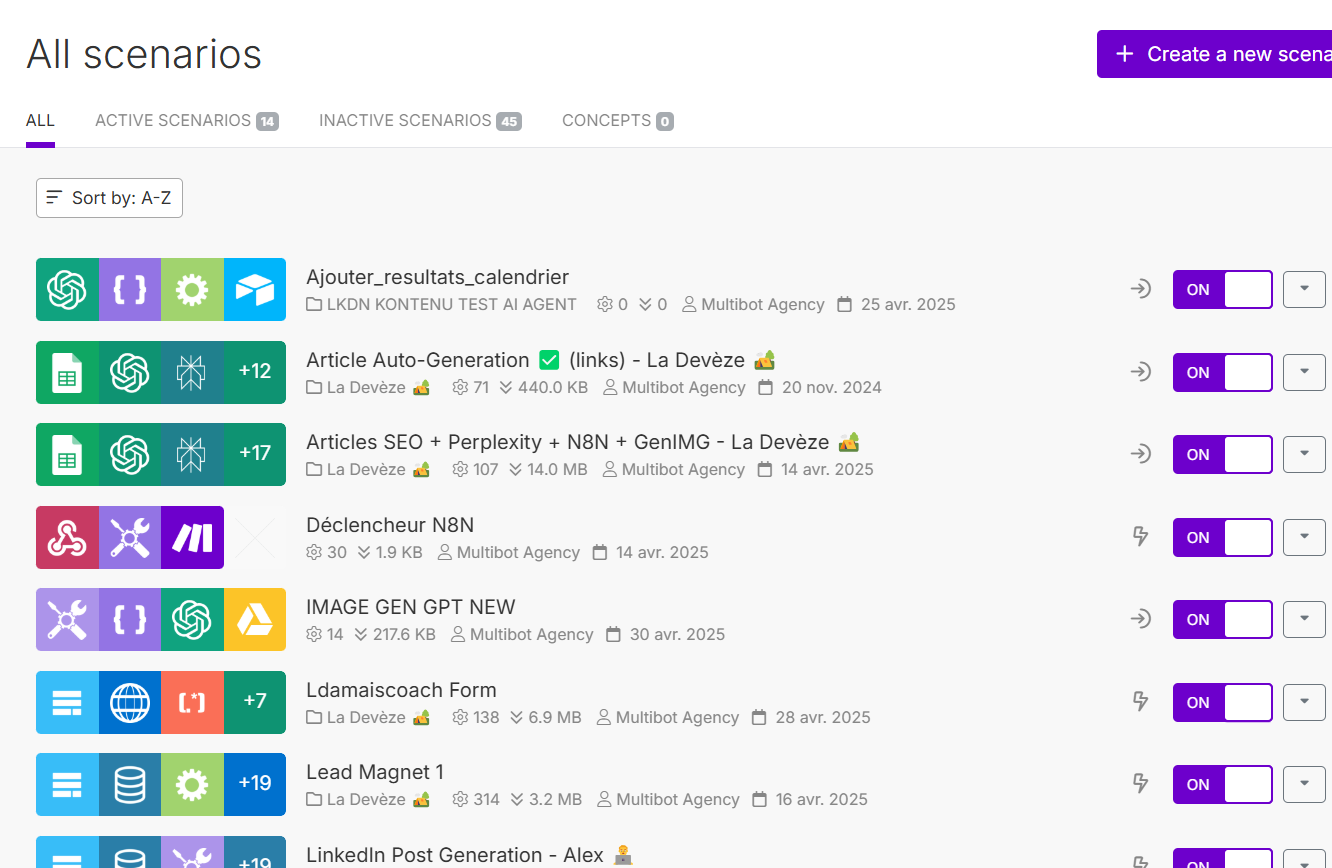
Task: Open dropdown arrow for IMAGE GEN GPT NEW
Action: [1304, 619]
